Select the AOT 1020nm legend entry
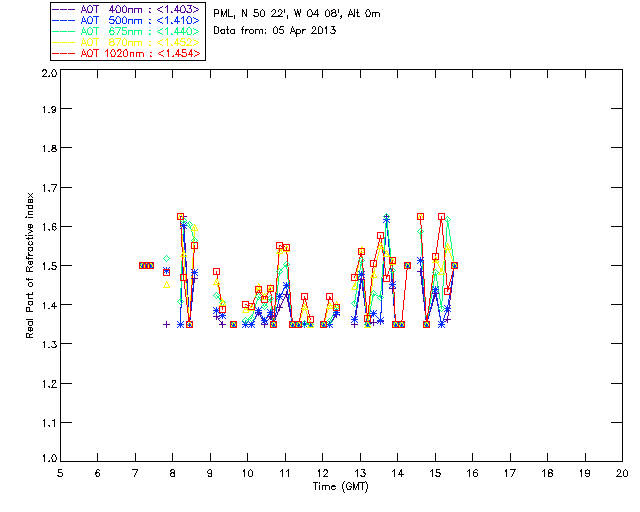Screen dimensions: 640x512 click(126, 53)
